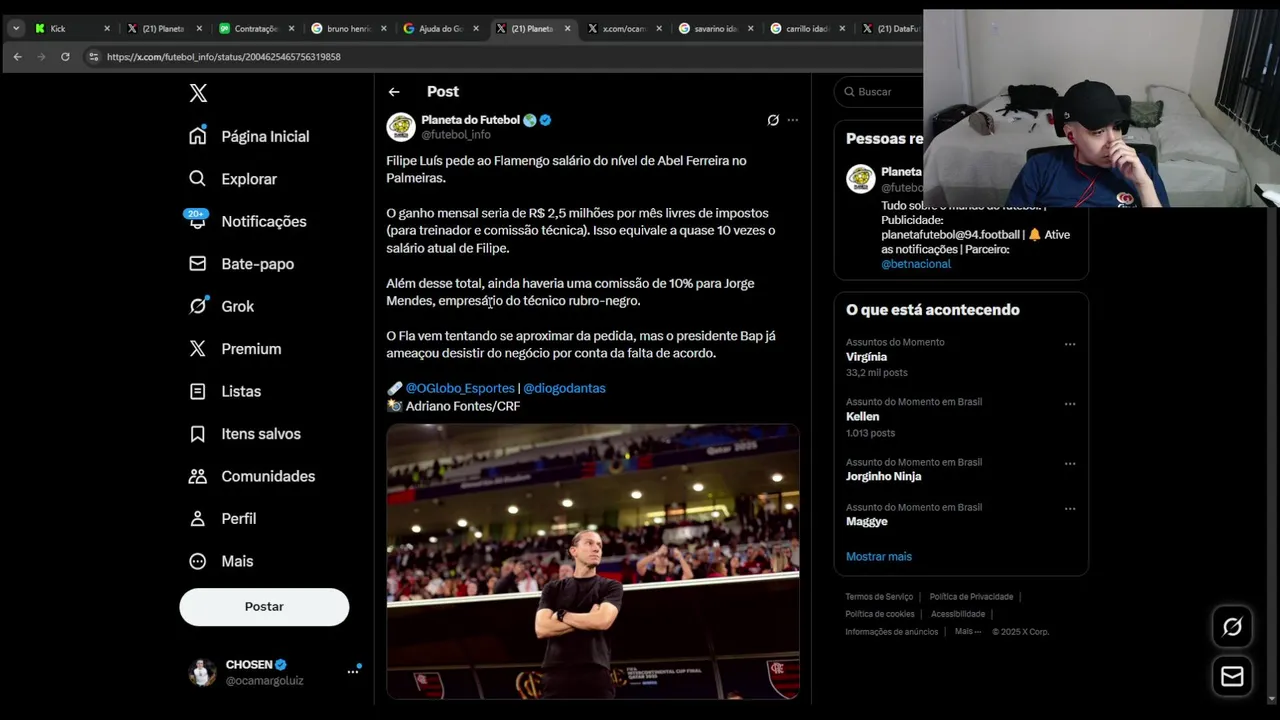Open Política de Privacidade footer link
Screen dimensions: 1280x720
[x=971, y=597]
